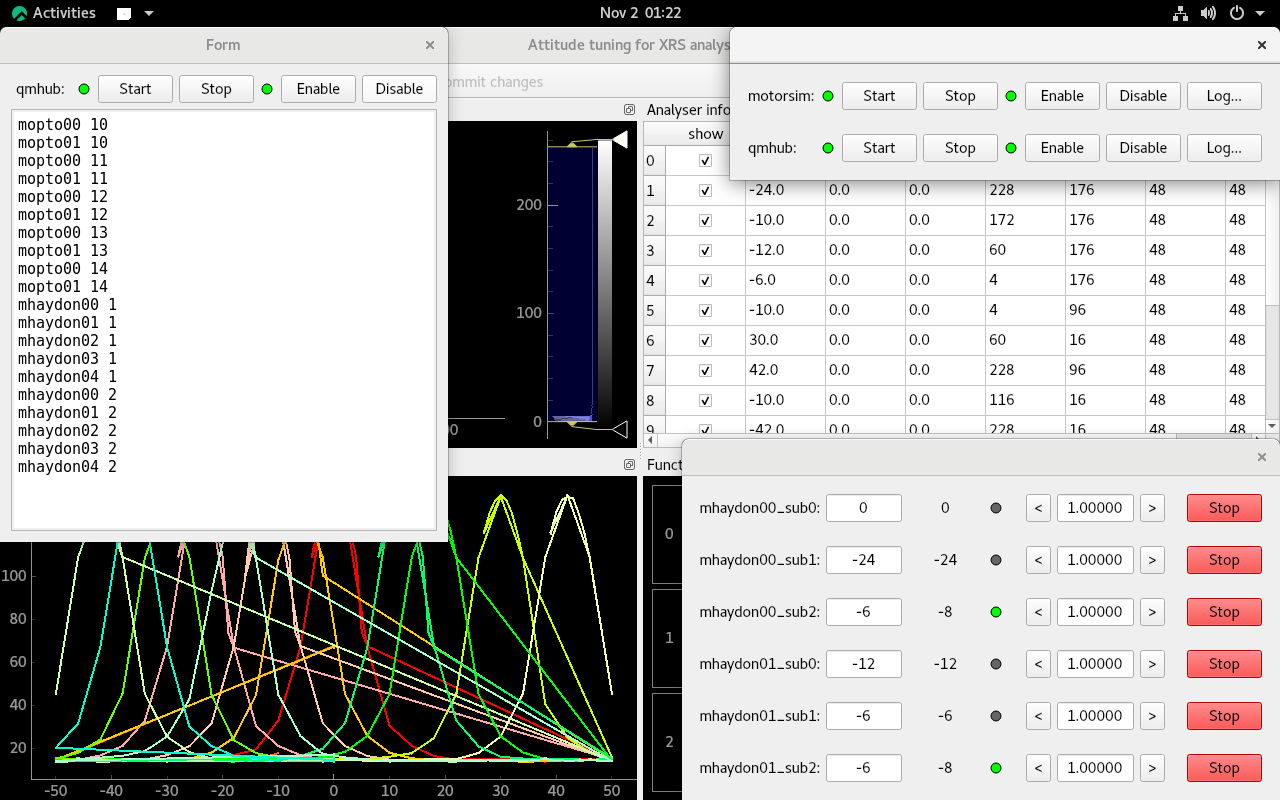Click the network status icon in top bar
1280x800 pixels.
[x=1180, y=13]
